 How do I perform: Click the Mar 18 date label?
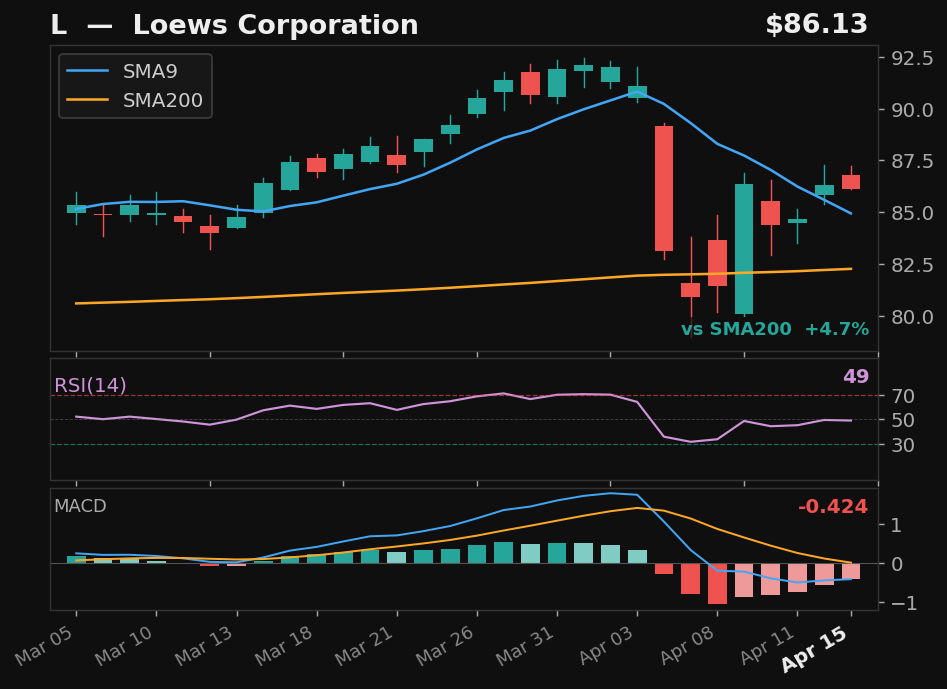pos(284,646)
